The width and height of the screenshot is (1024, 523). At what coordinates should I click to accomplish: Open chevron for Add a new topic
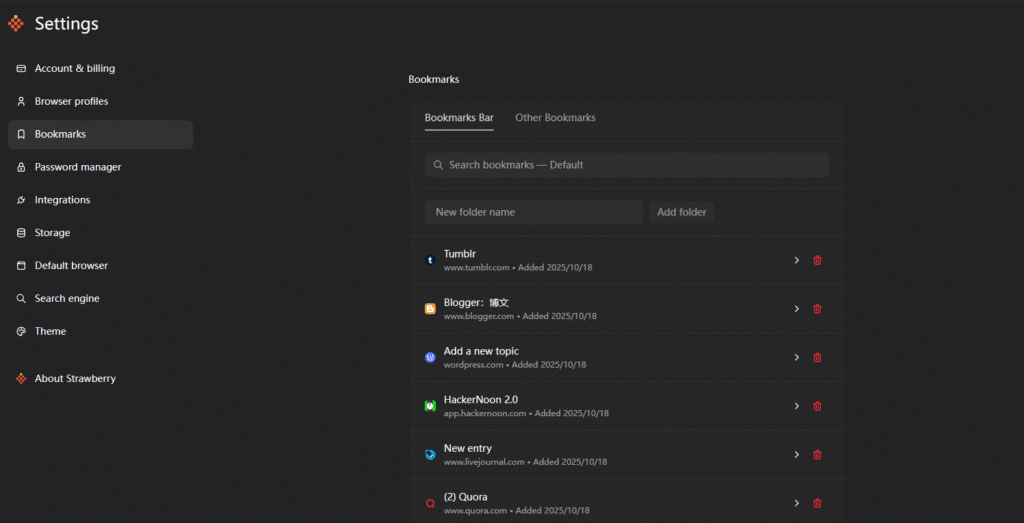(x=797, y=357)
